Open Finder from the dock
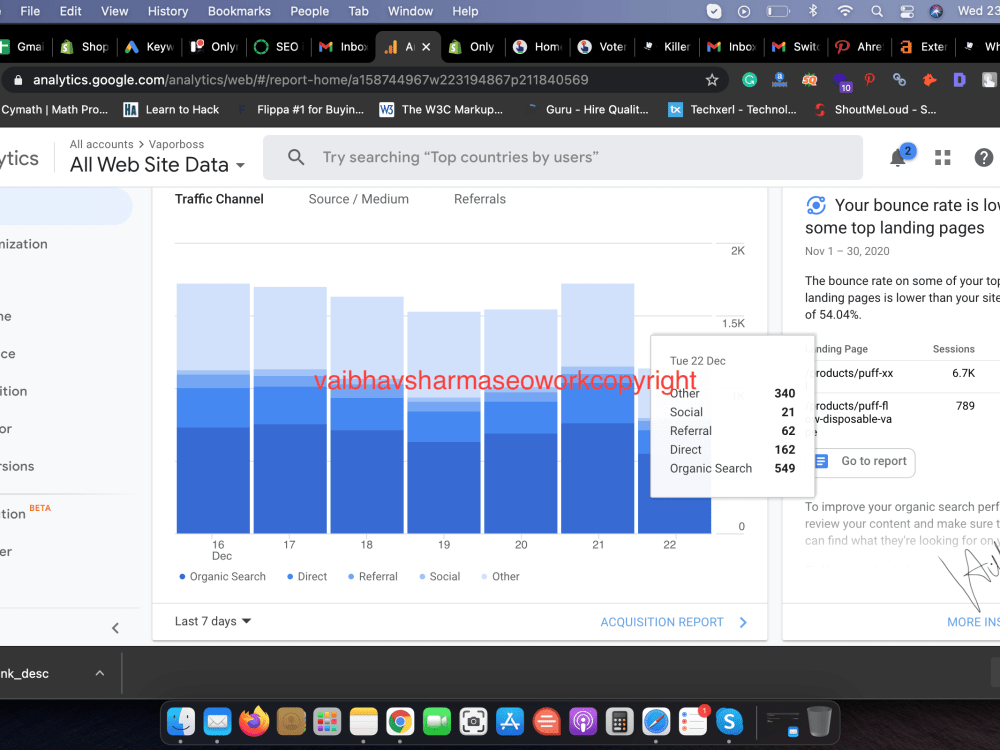Viewport: 1000px width, 750px height. coord(180,721)
